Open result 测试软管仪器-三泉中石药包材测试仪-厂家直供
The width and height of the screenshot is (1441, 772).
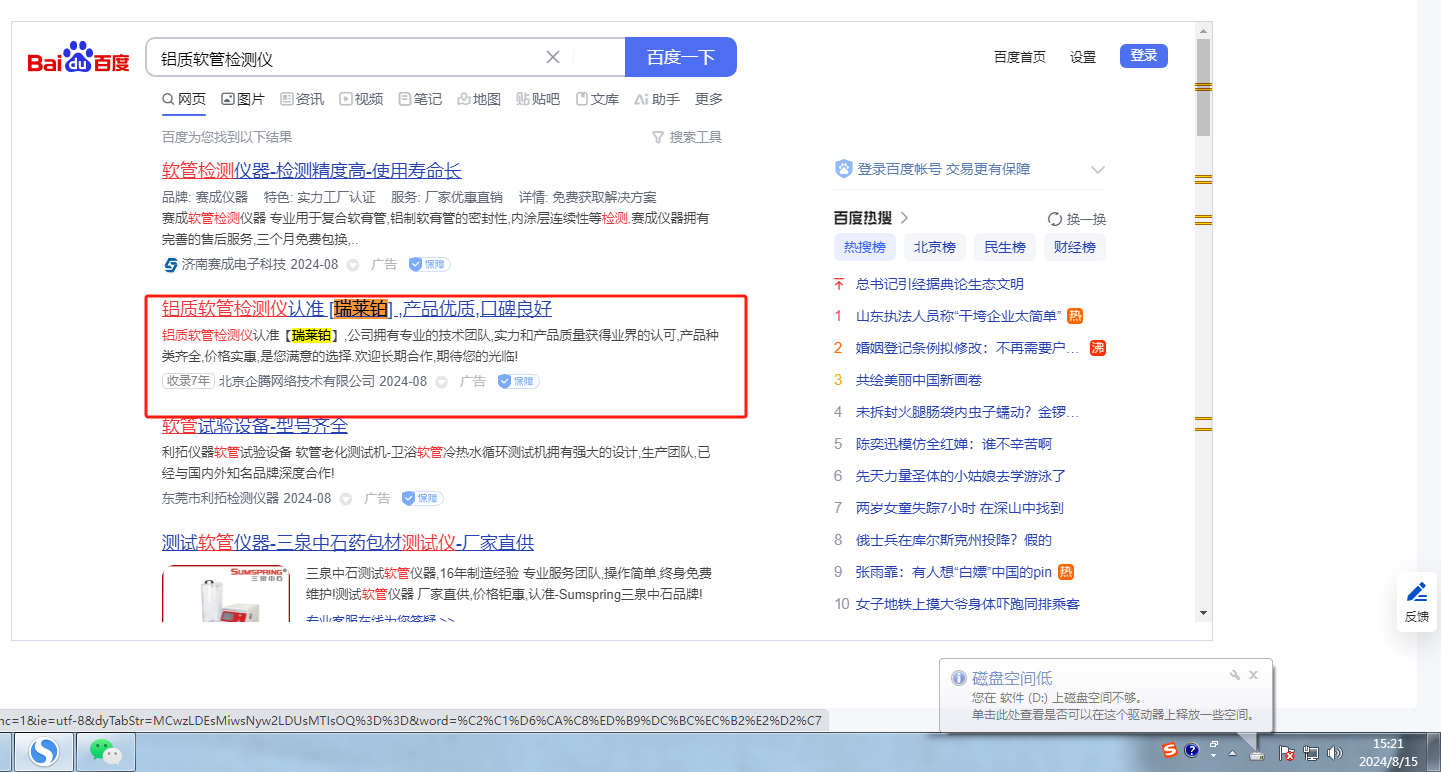coord(348,543)
